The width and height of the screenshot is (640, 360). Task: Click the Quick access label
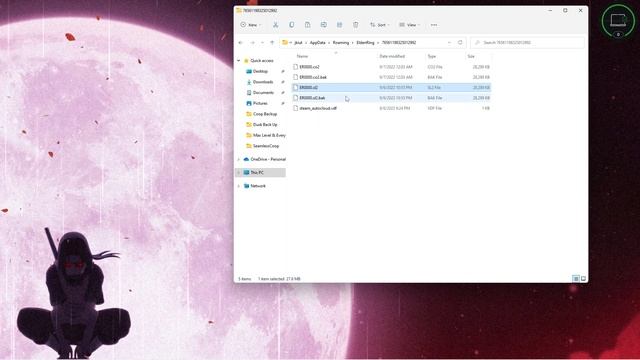coord(262,60)
